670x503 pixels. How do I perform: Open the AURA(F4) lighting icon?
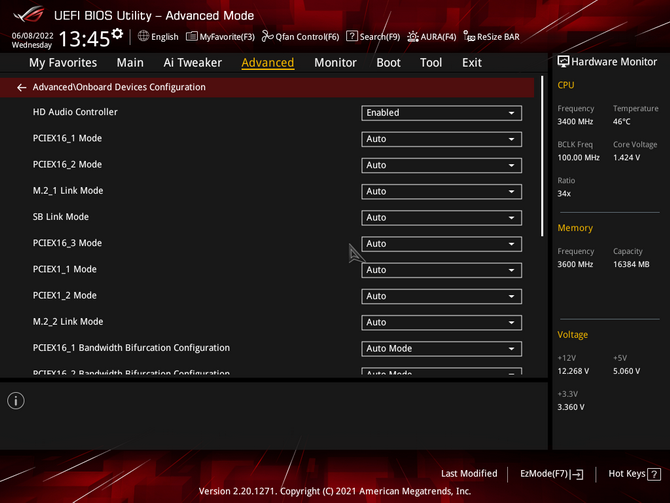point(413,37)
